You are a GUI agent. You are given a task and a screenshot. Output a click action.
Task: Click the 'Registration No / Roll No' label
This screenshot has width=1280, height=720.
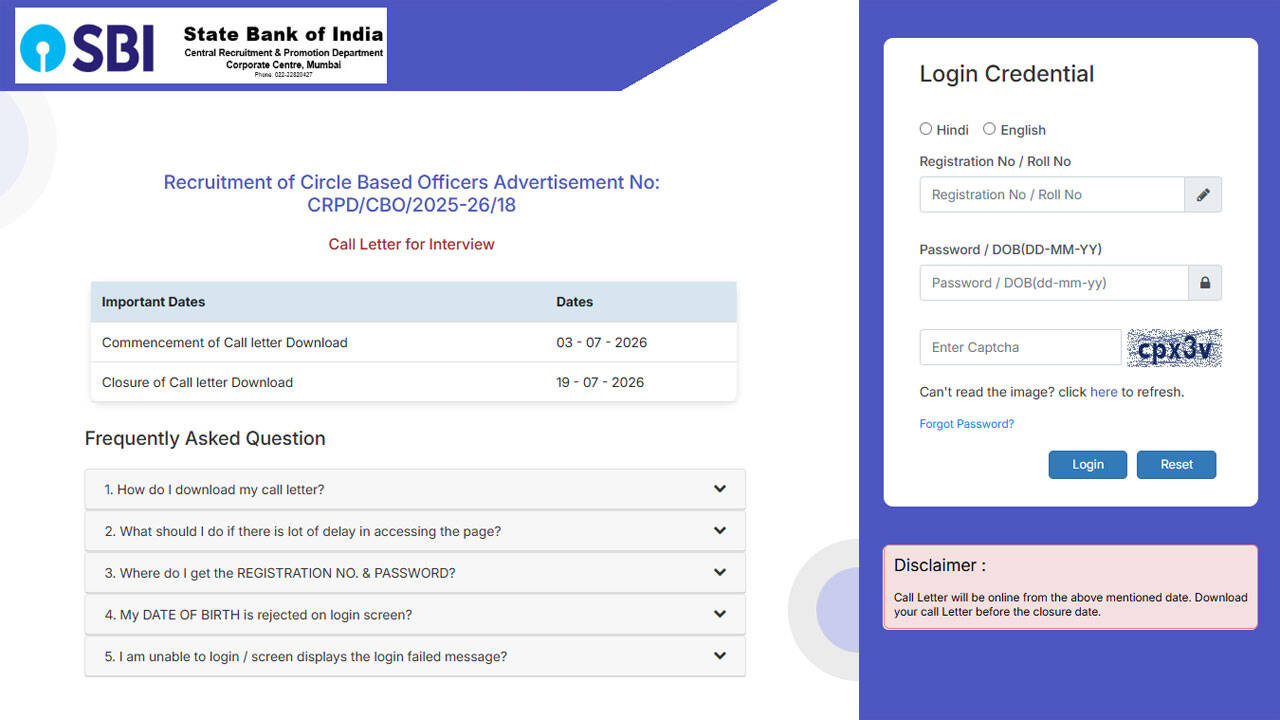point(995,161)
